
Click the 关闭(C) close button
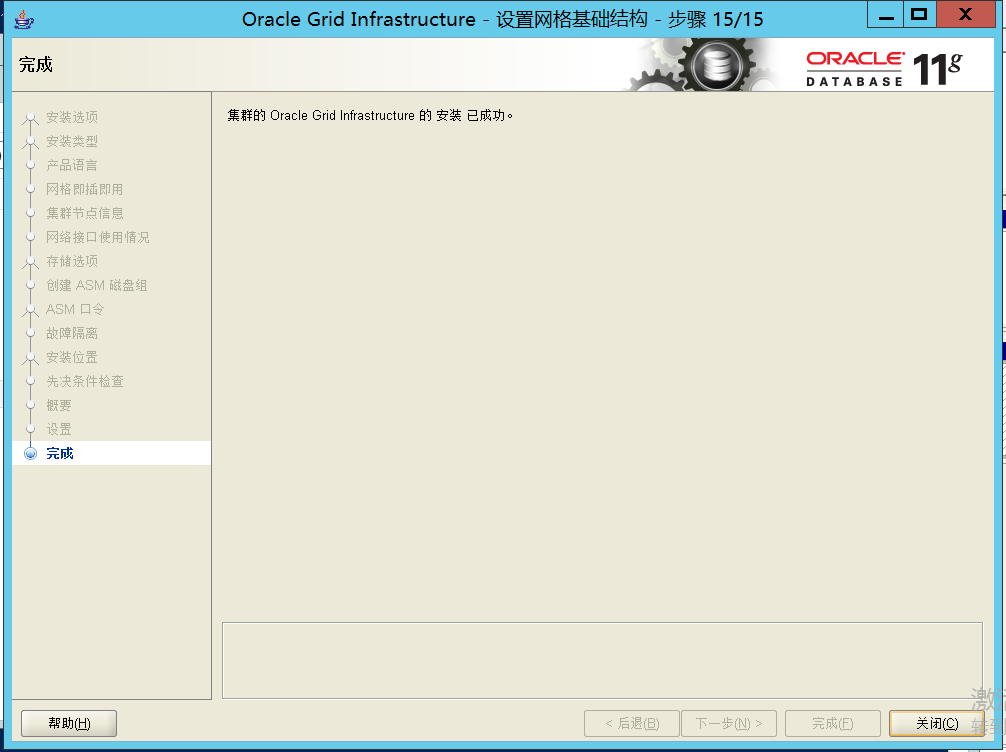[x=937, y=723]
